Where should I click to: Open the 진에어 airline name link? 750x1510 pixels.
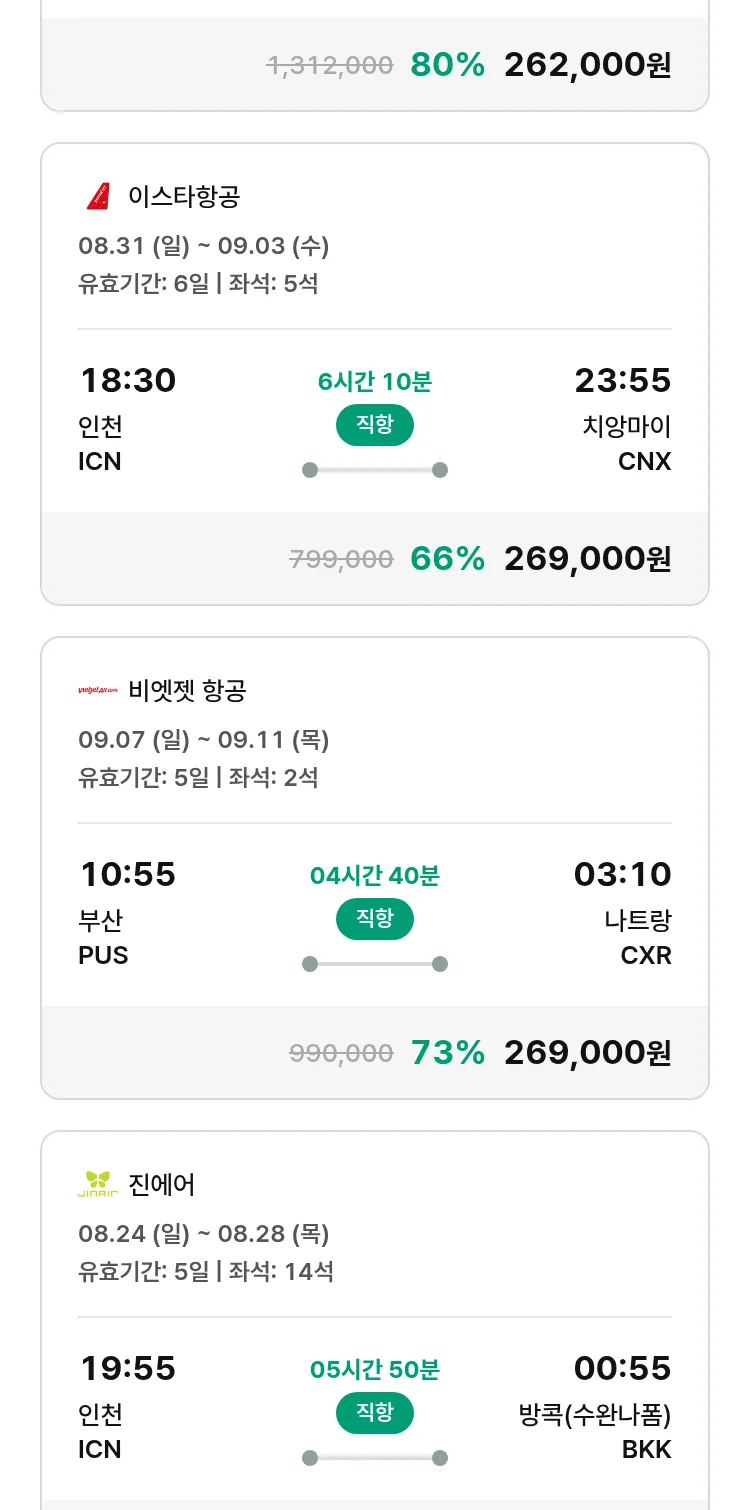[x=162, y=1184]
